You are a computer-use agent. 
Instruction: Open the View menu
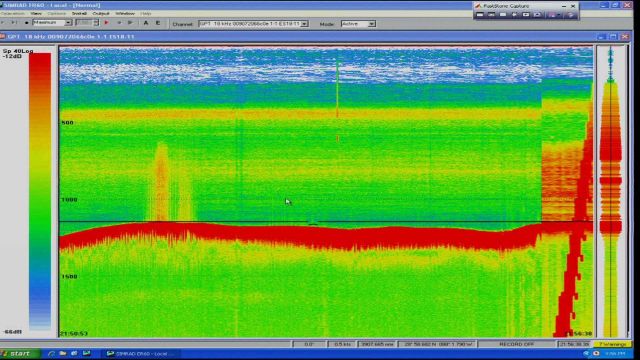(36, 13)
